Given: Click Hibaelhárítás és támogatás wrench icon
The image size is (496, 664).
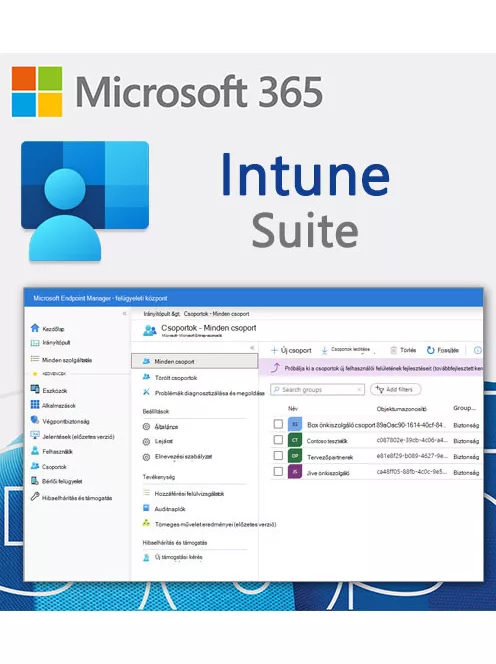Looking at the screenshot, I should (35, 497).
